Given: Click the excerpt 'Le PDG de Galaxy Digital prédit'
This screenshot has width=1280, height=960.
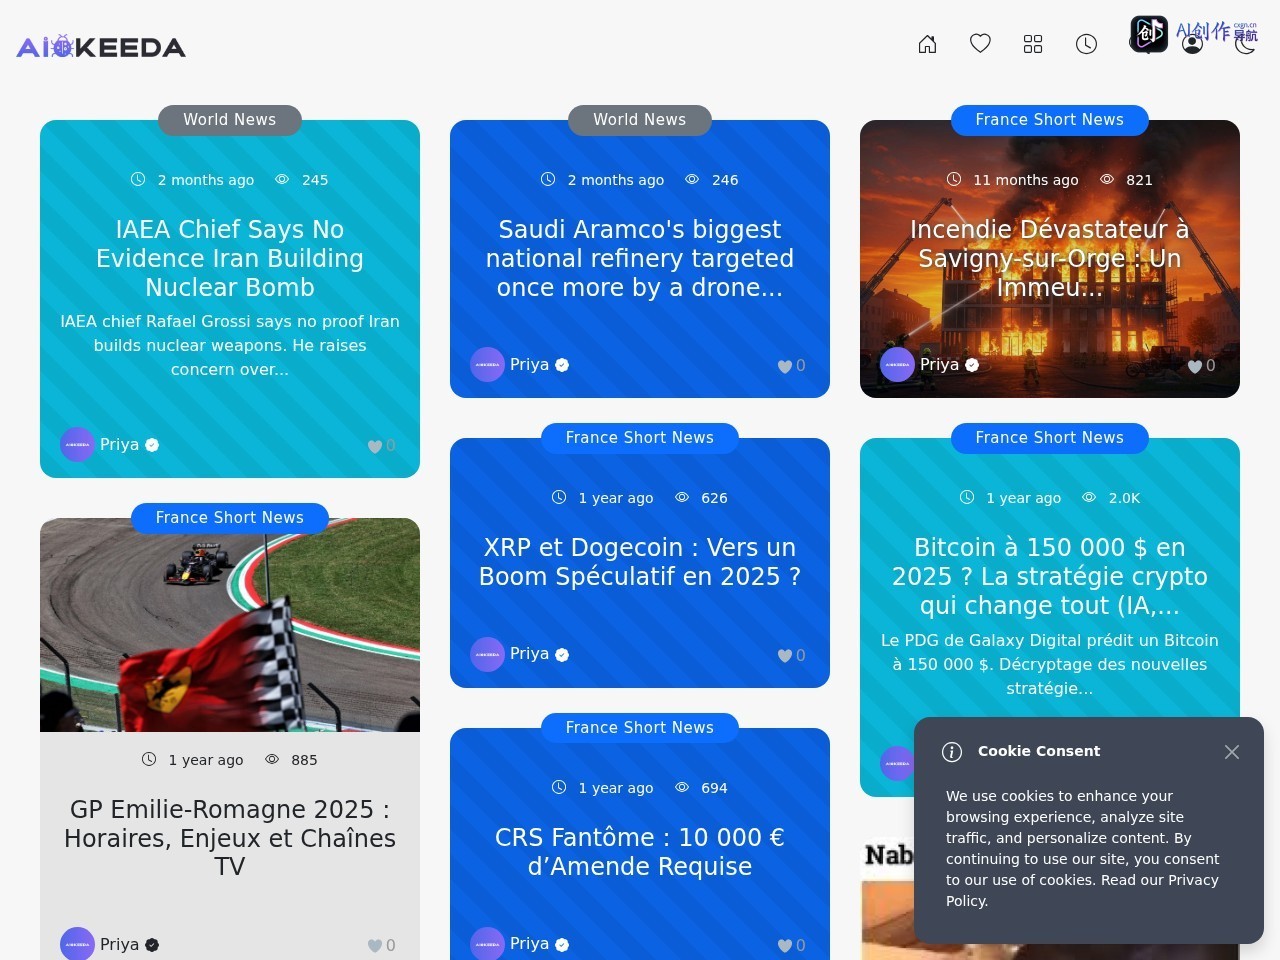Looking at the screenshot, I should click(1049, 664).
